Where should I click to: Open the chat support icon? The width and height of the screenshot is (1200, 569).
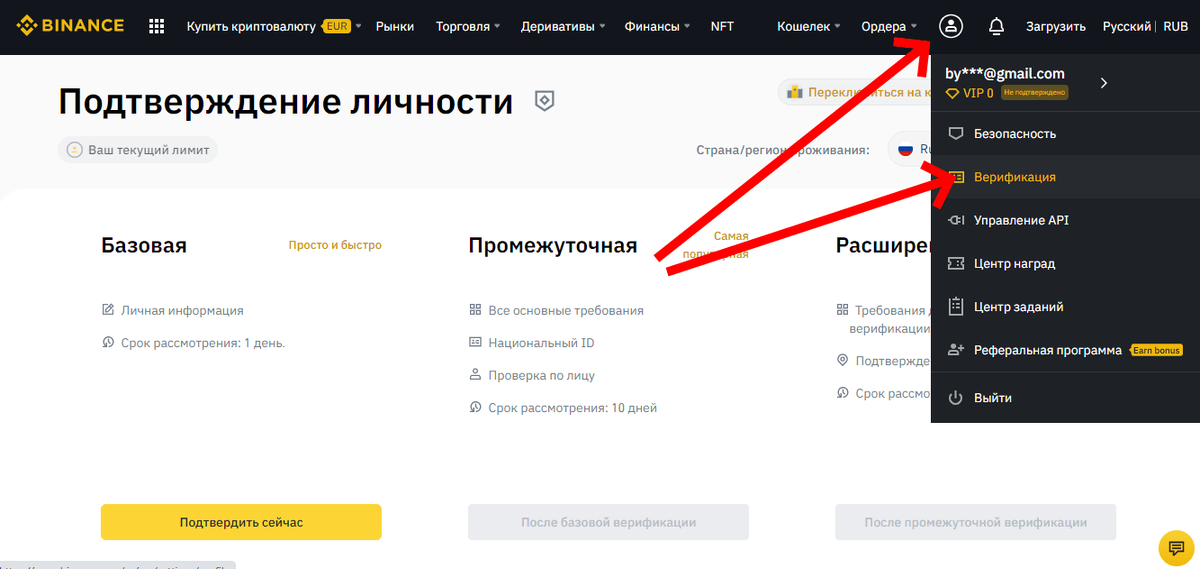coord(1174,547)
